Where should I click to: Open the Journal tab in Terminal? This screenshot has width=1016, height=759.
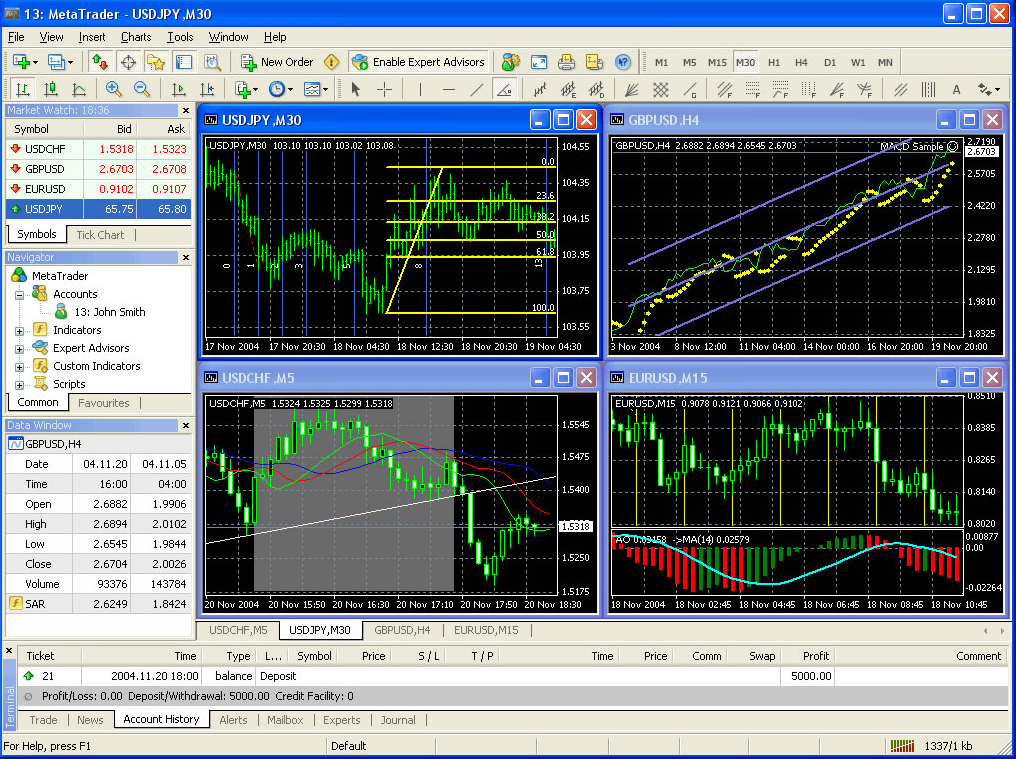point(398,719)
